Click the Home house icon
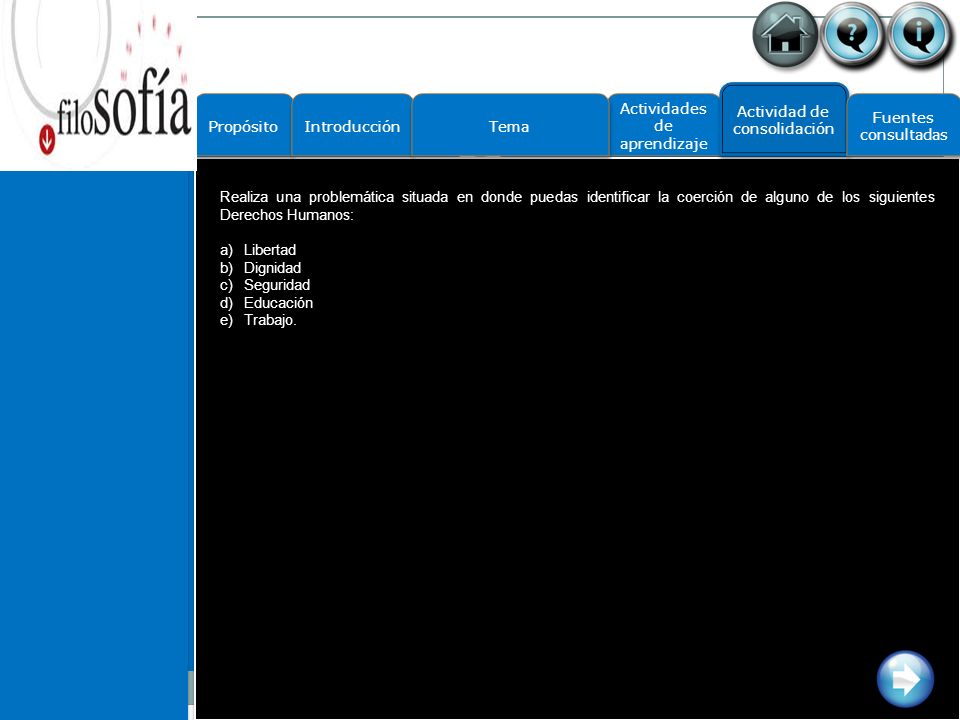Viewport: 960px width, 720px height. click(x=785, y=34)
